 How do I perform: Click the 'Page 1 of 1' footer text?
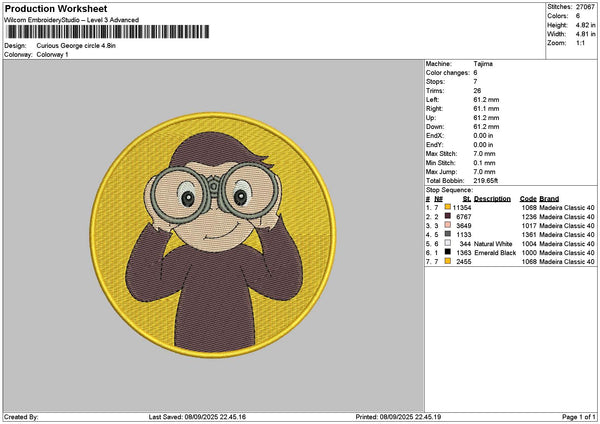coord(579,417)
